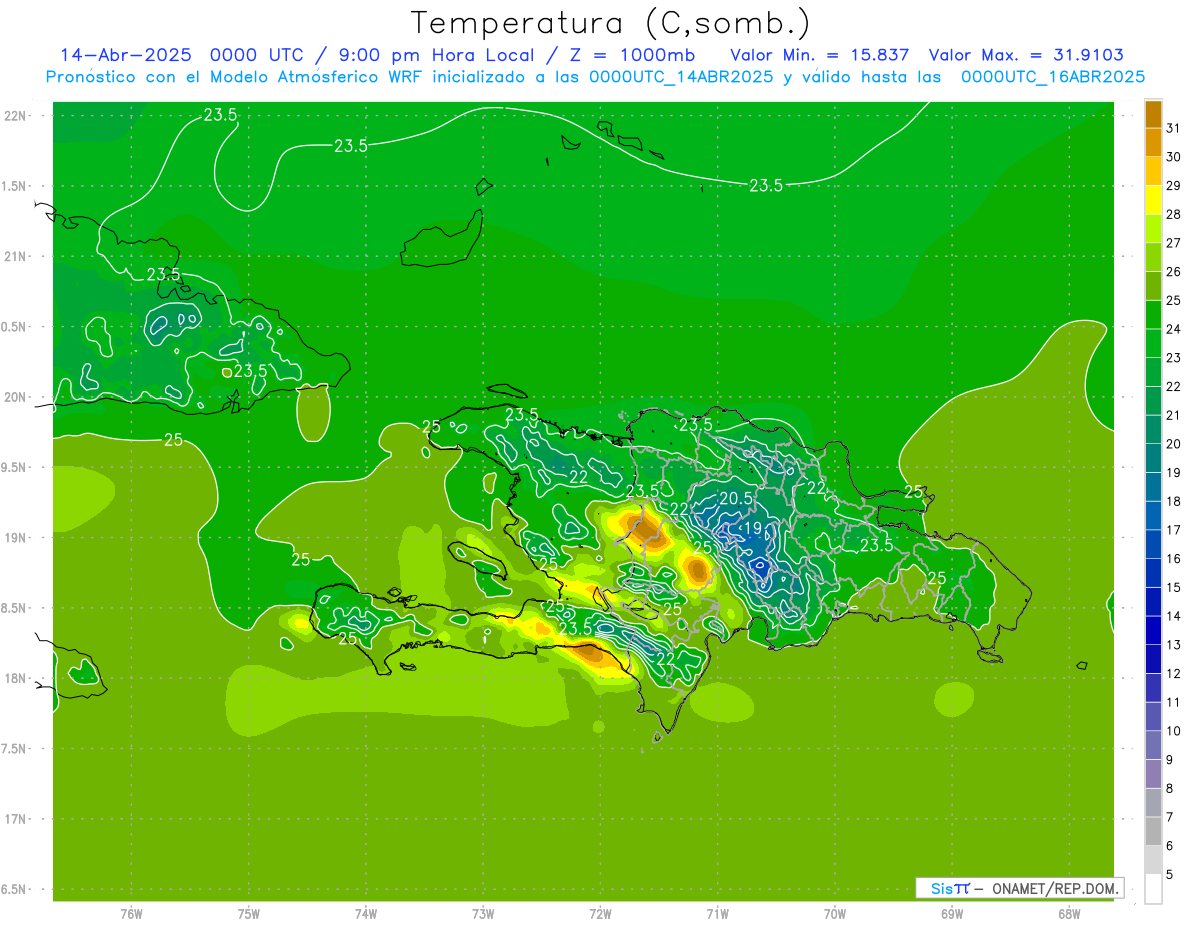The image size is (1200, 927).
Task: Click the '73W' longitude axis label
Action: (x=483, y=914)
